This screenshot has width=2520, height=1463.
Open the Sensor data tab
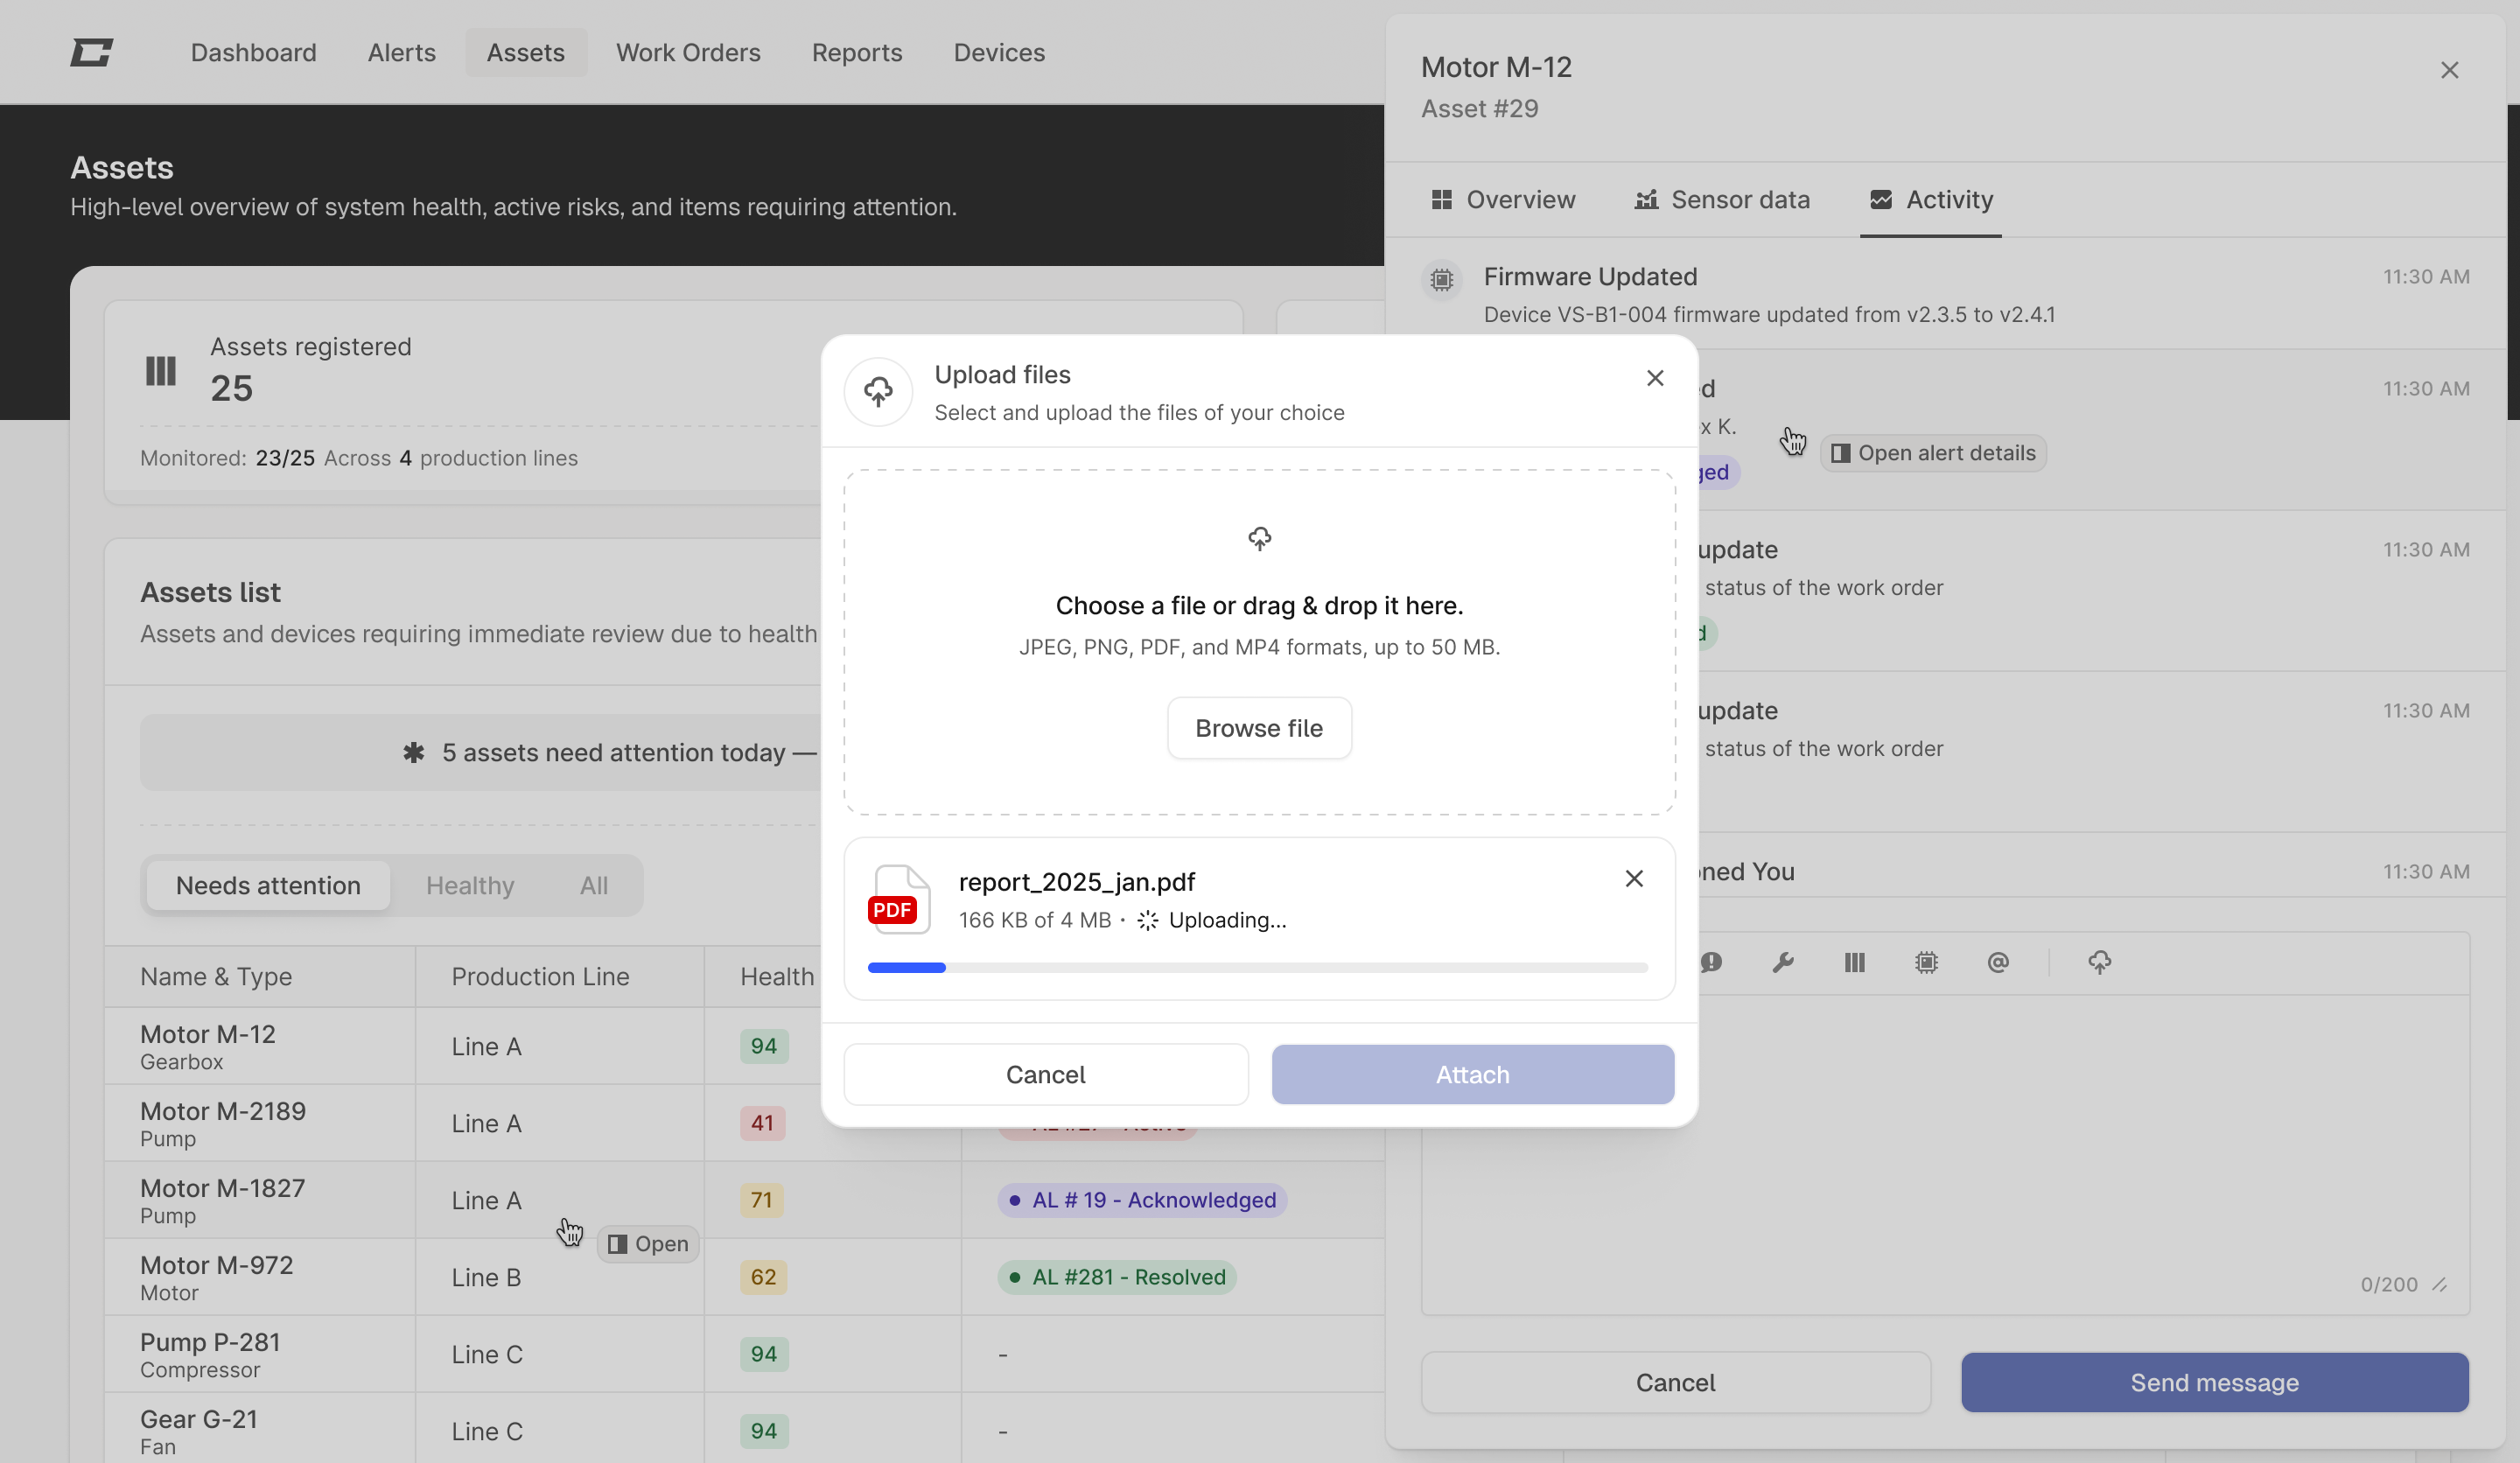pyautogui.click(x=1722, y=200)
